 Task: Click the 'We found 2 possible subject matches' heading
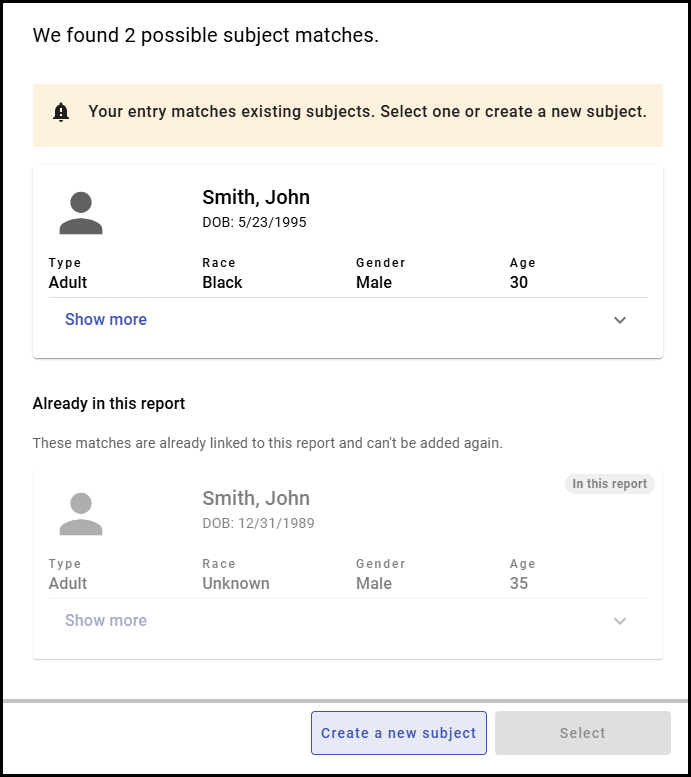coord(206,36)
